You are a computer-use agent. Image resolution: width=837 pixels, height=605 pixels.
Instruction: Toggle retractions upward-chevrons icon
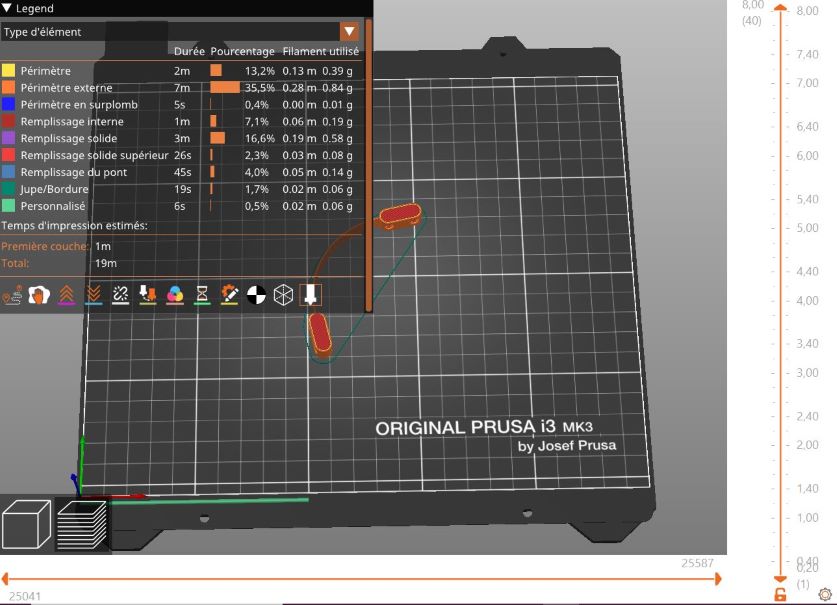click(x=66, y=295)
